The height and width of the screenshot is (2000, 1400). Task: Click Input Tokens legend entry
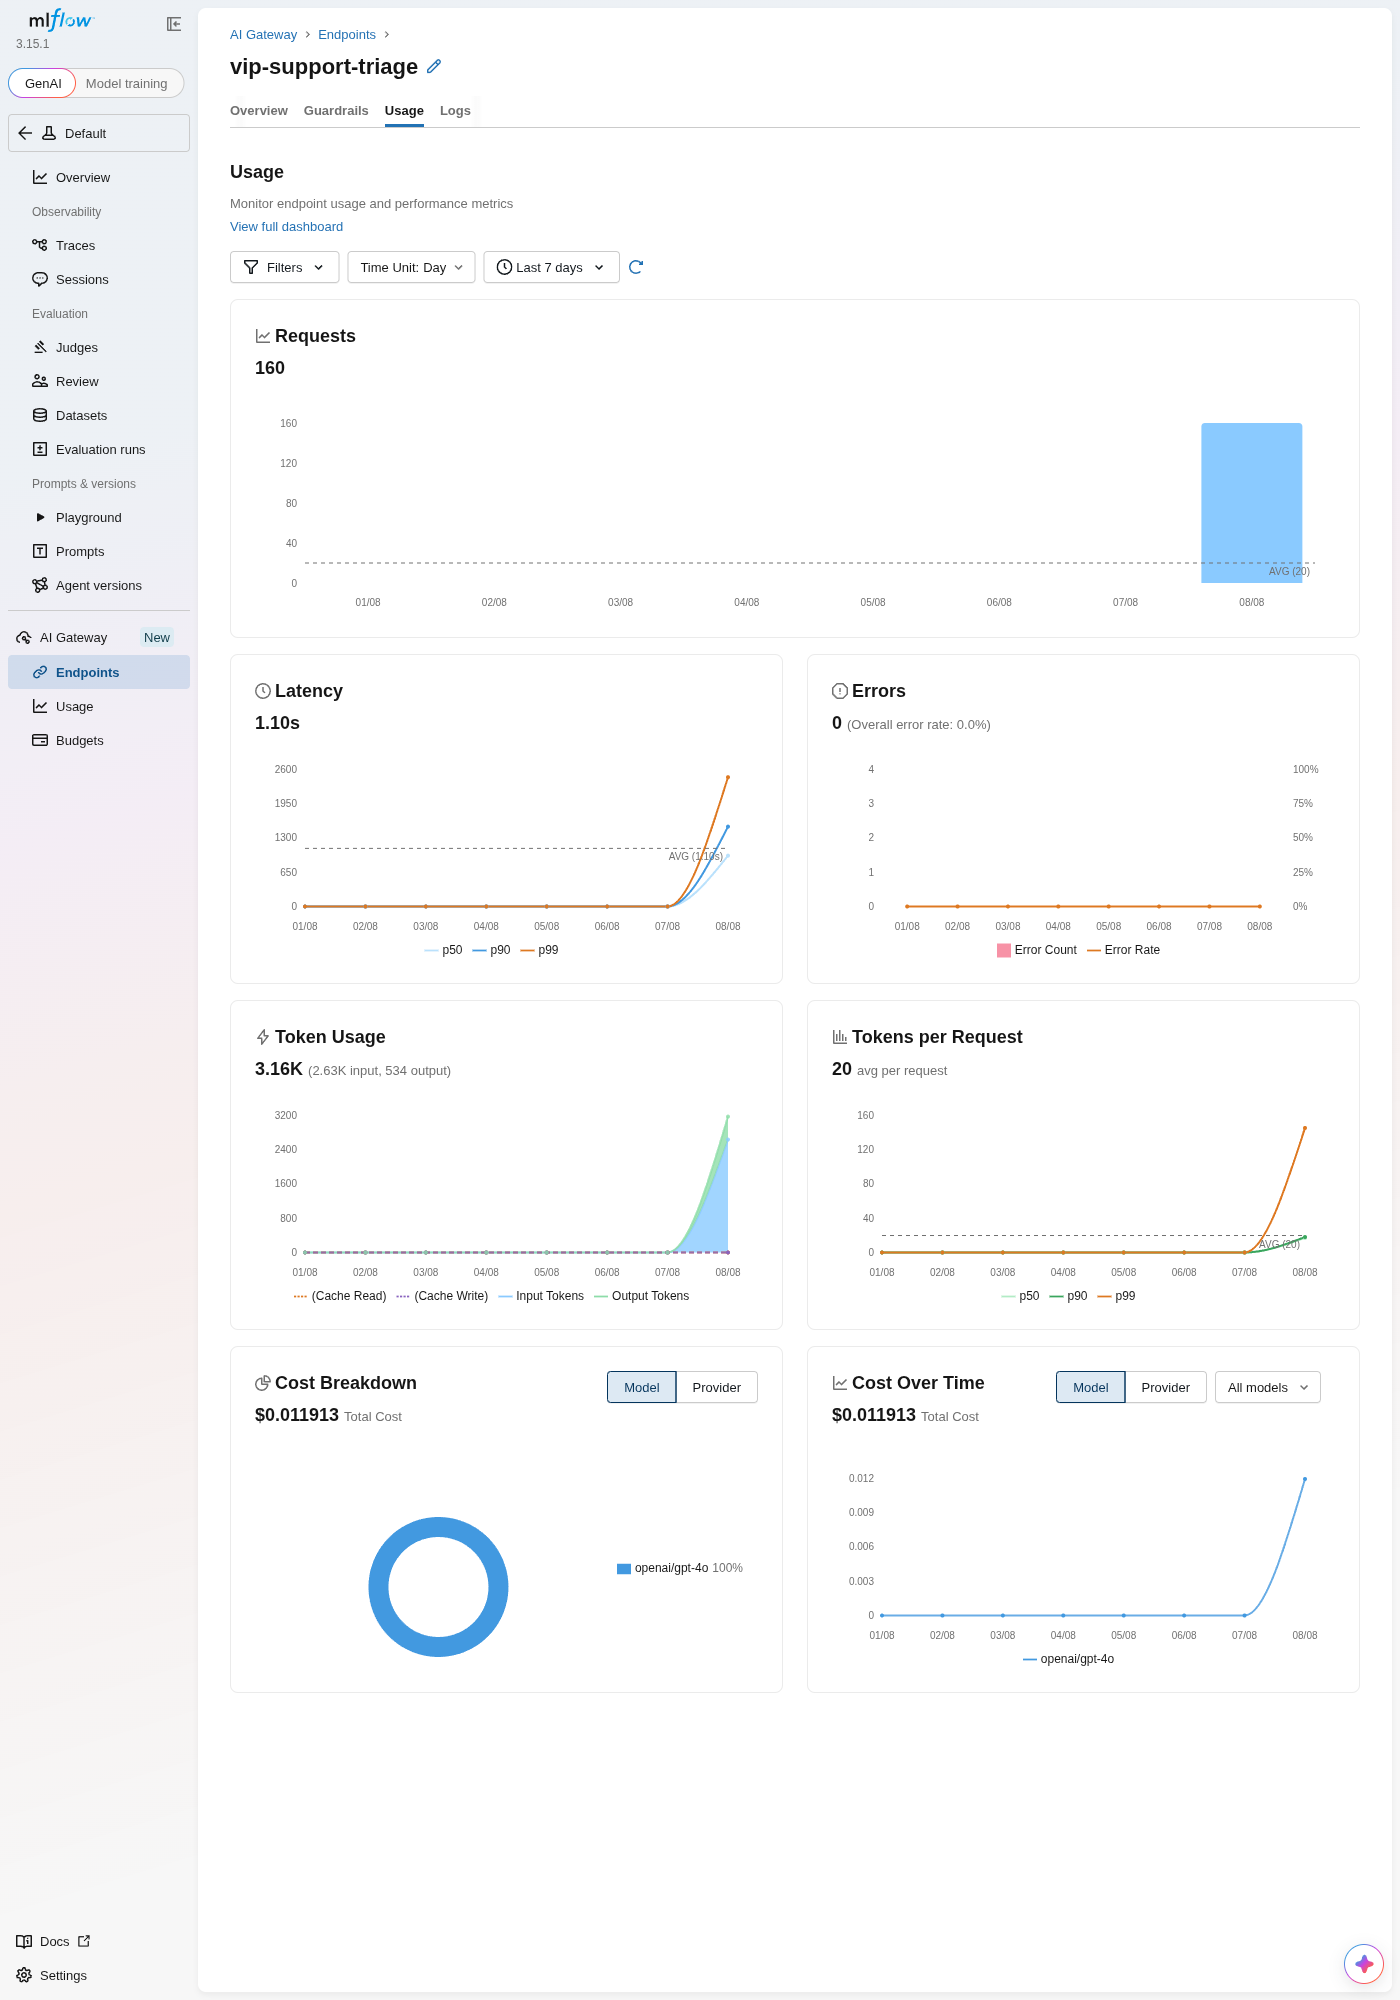540,1296
